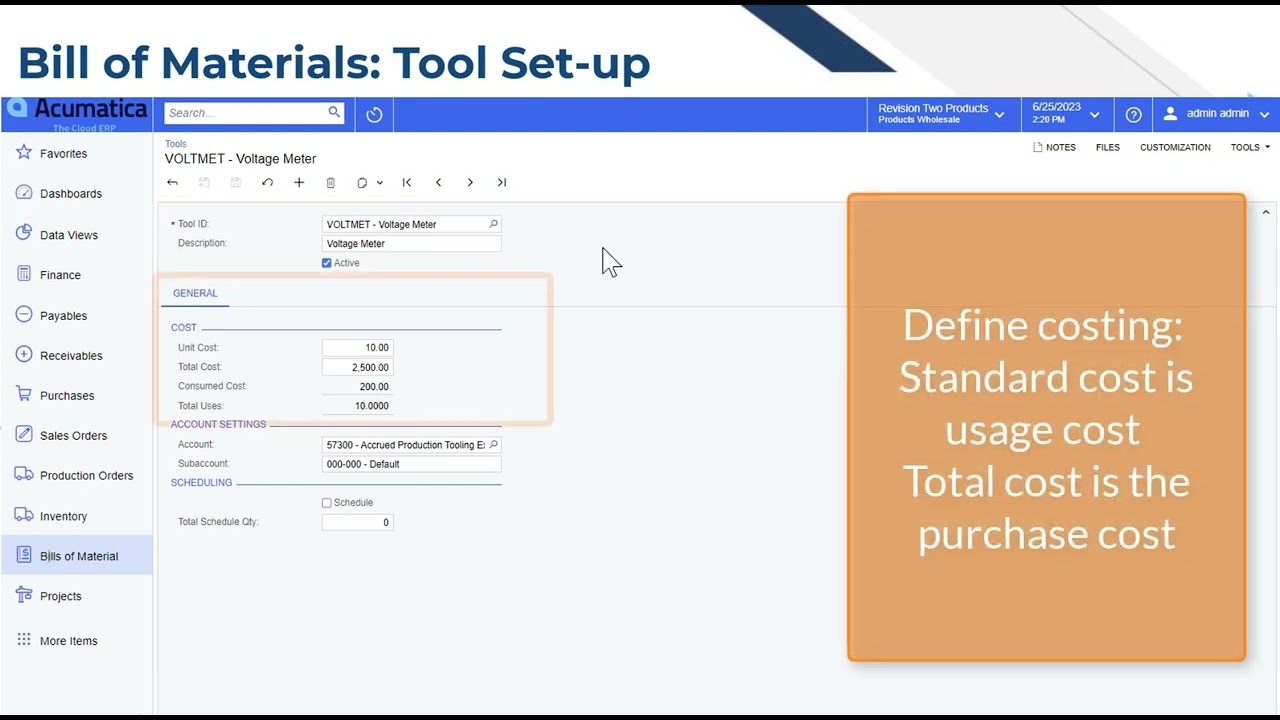Click the Account lookup magnifier
Image resolution: width=1280 pixels, height=720 pixels.
tap(493, 444)
